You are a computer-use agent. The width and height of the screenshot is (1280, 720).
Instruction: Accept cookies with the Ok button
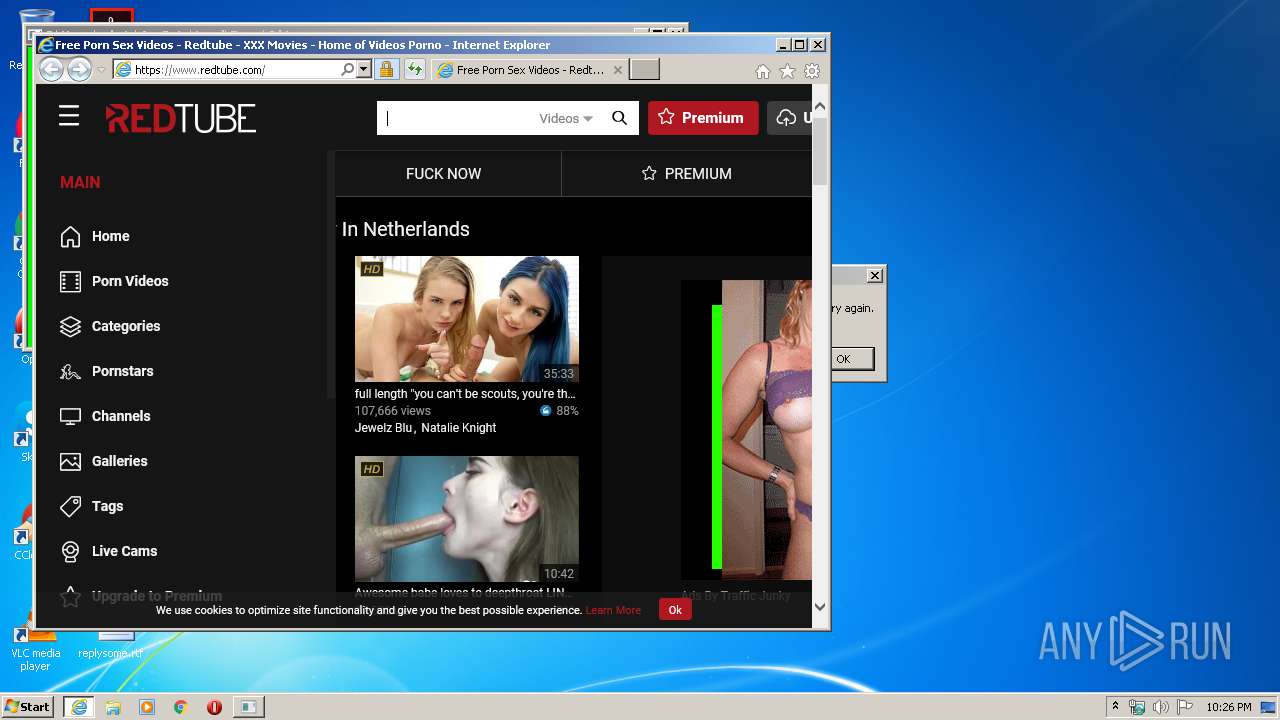click(x=675, y=609)
